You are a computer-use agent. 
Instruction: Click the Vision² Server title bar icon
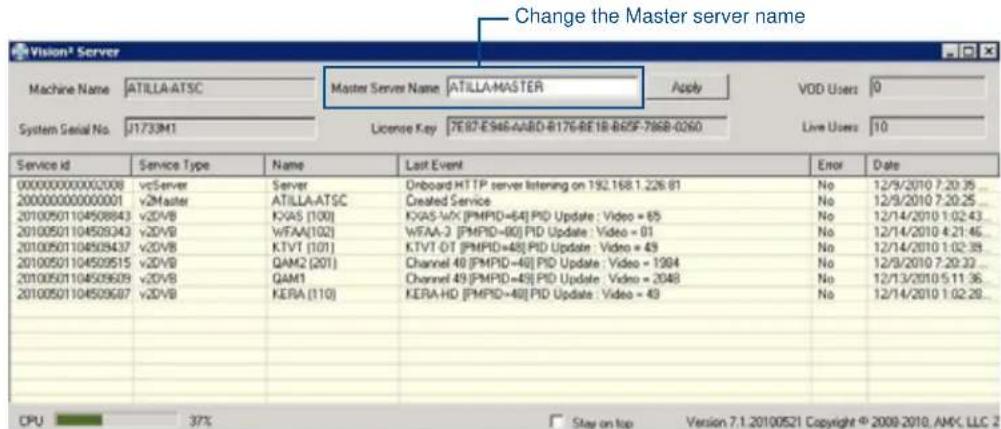point(19,52)
